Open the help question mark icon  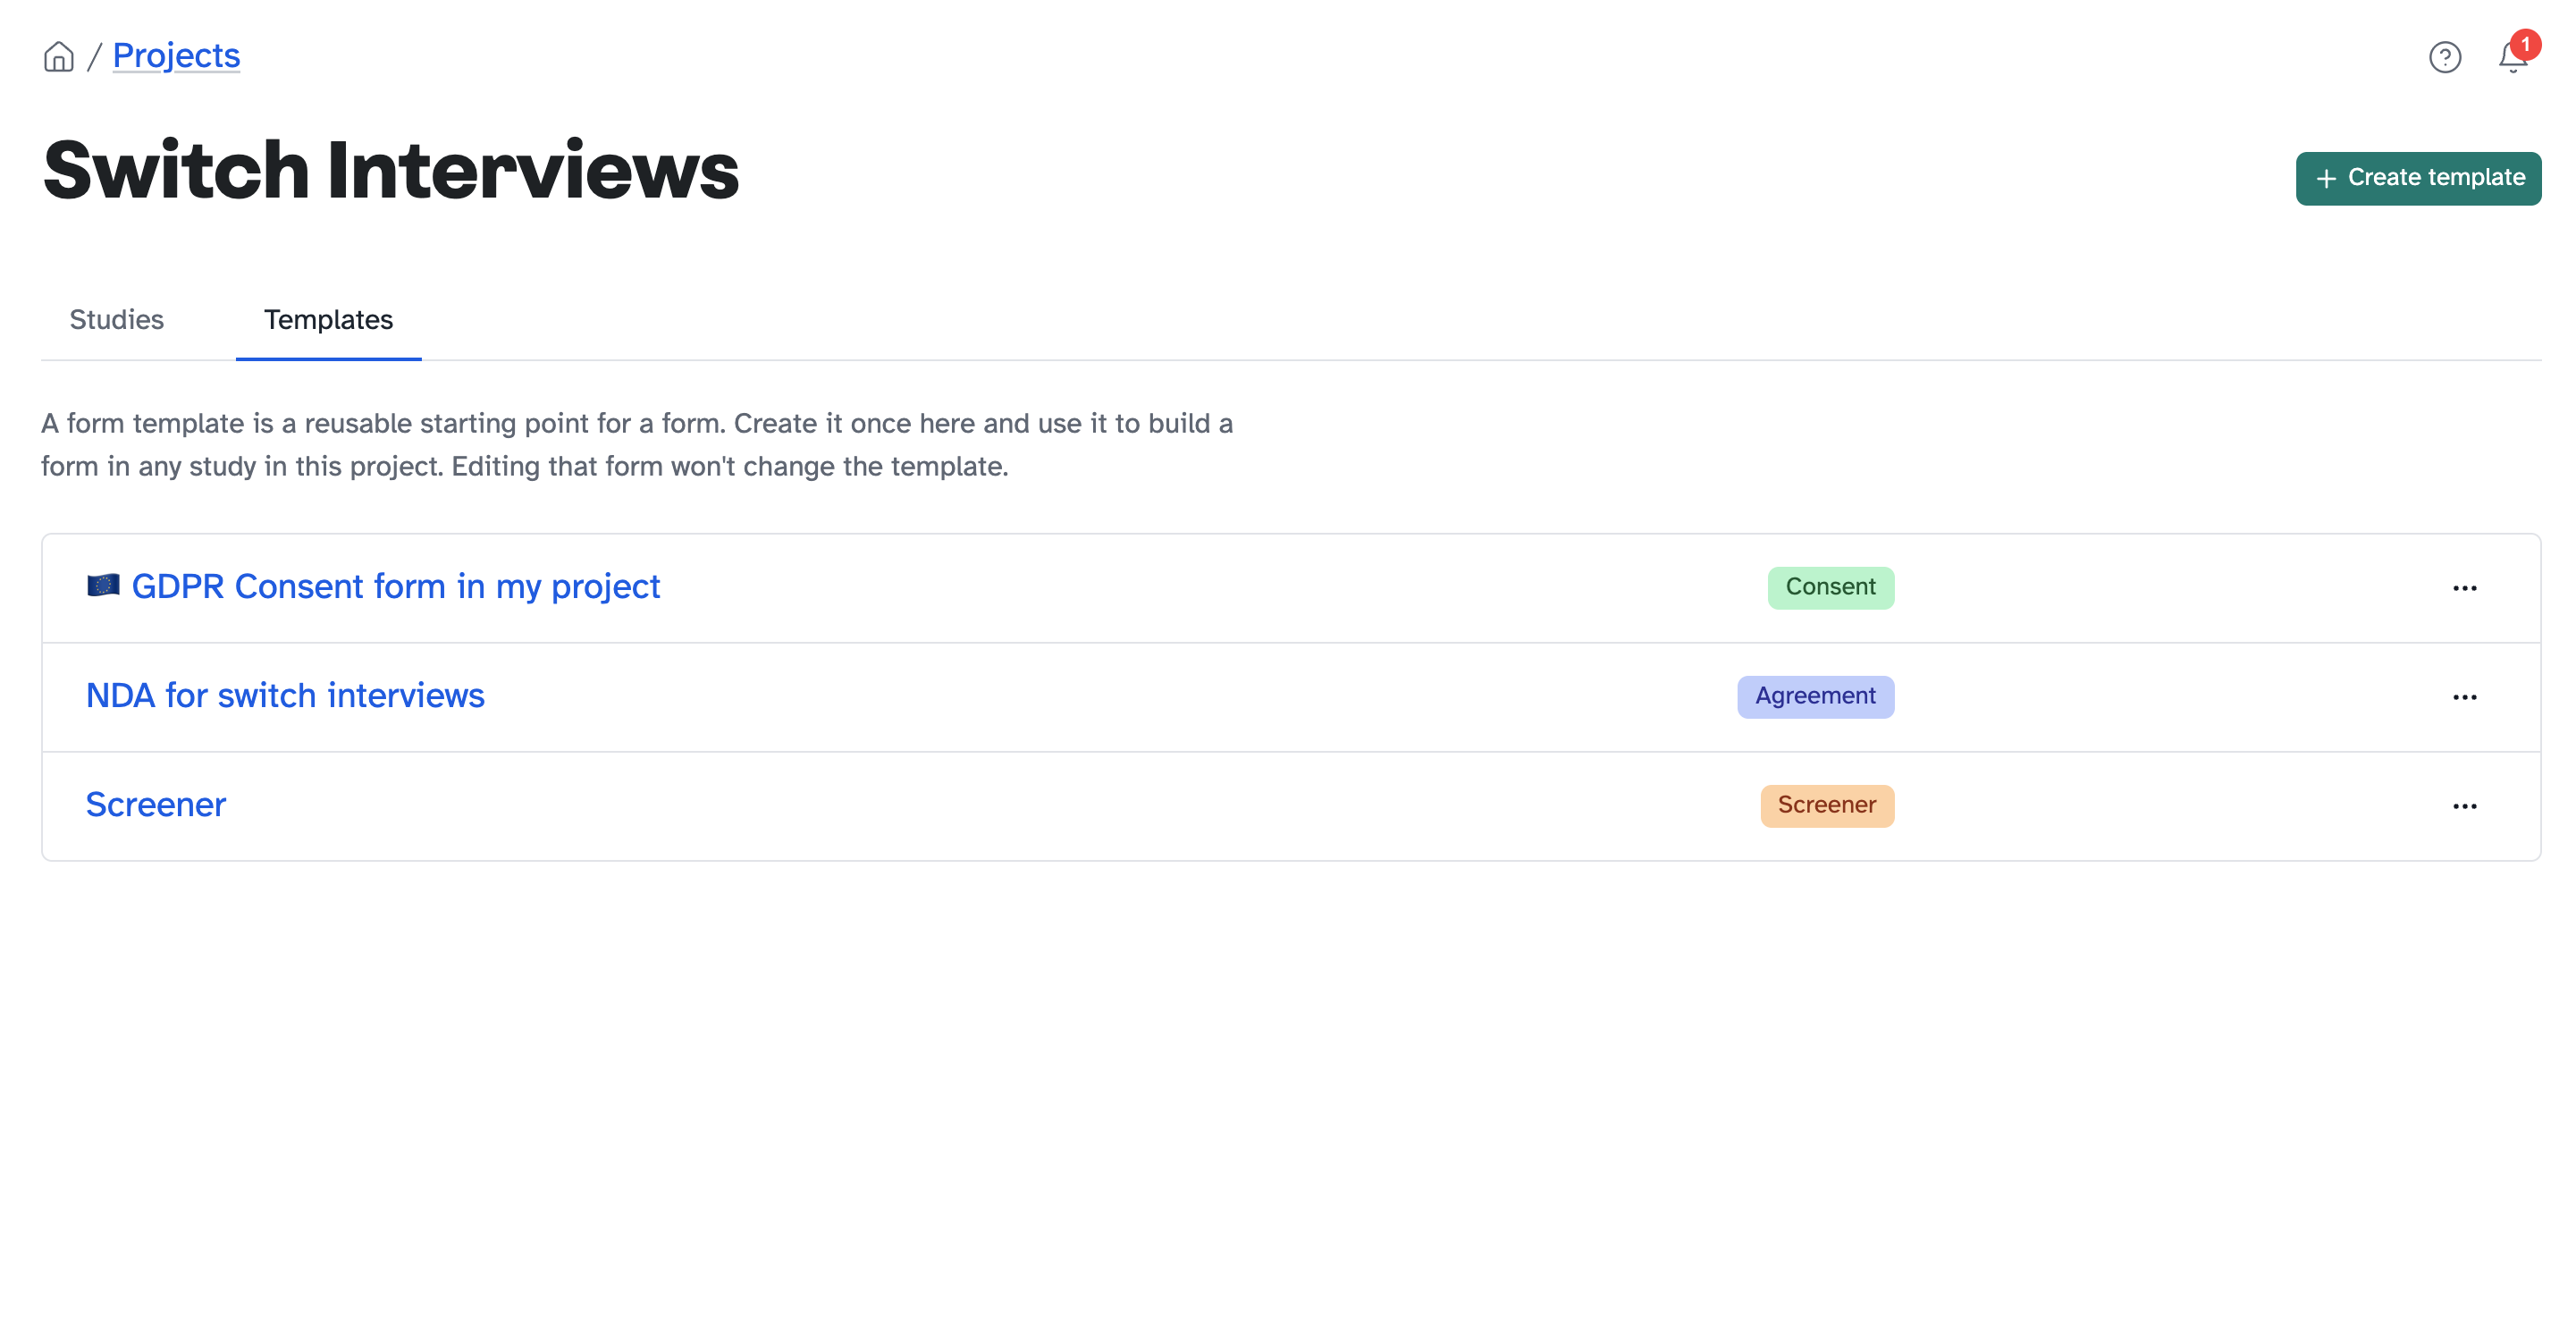tap(2444, 57)
